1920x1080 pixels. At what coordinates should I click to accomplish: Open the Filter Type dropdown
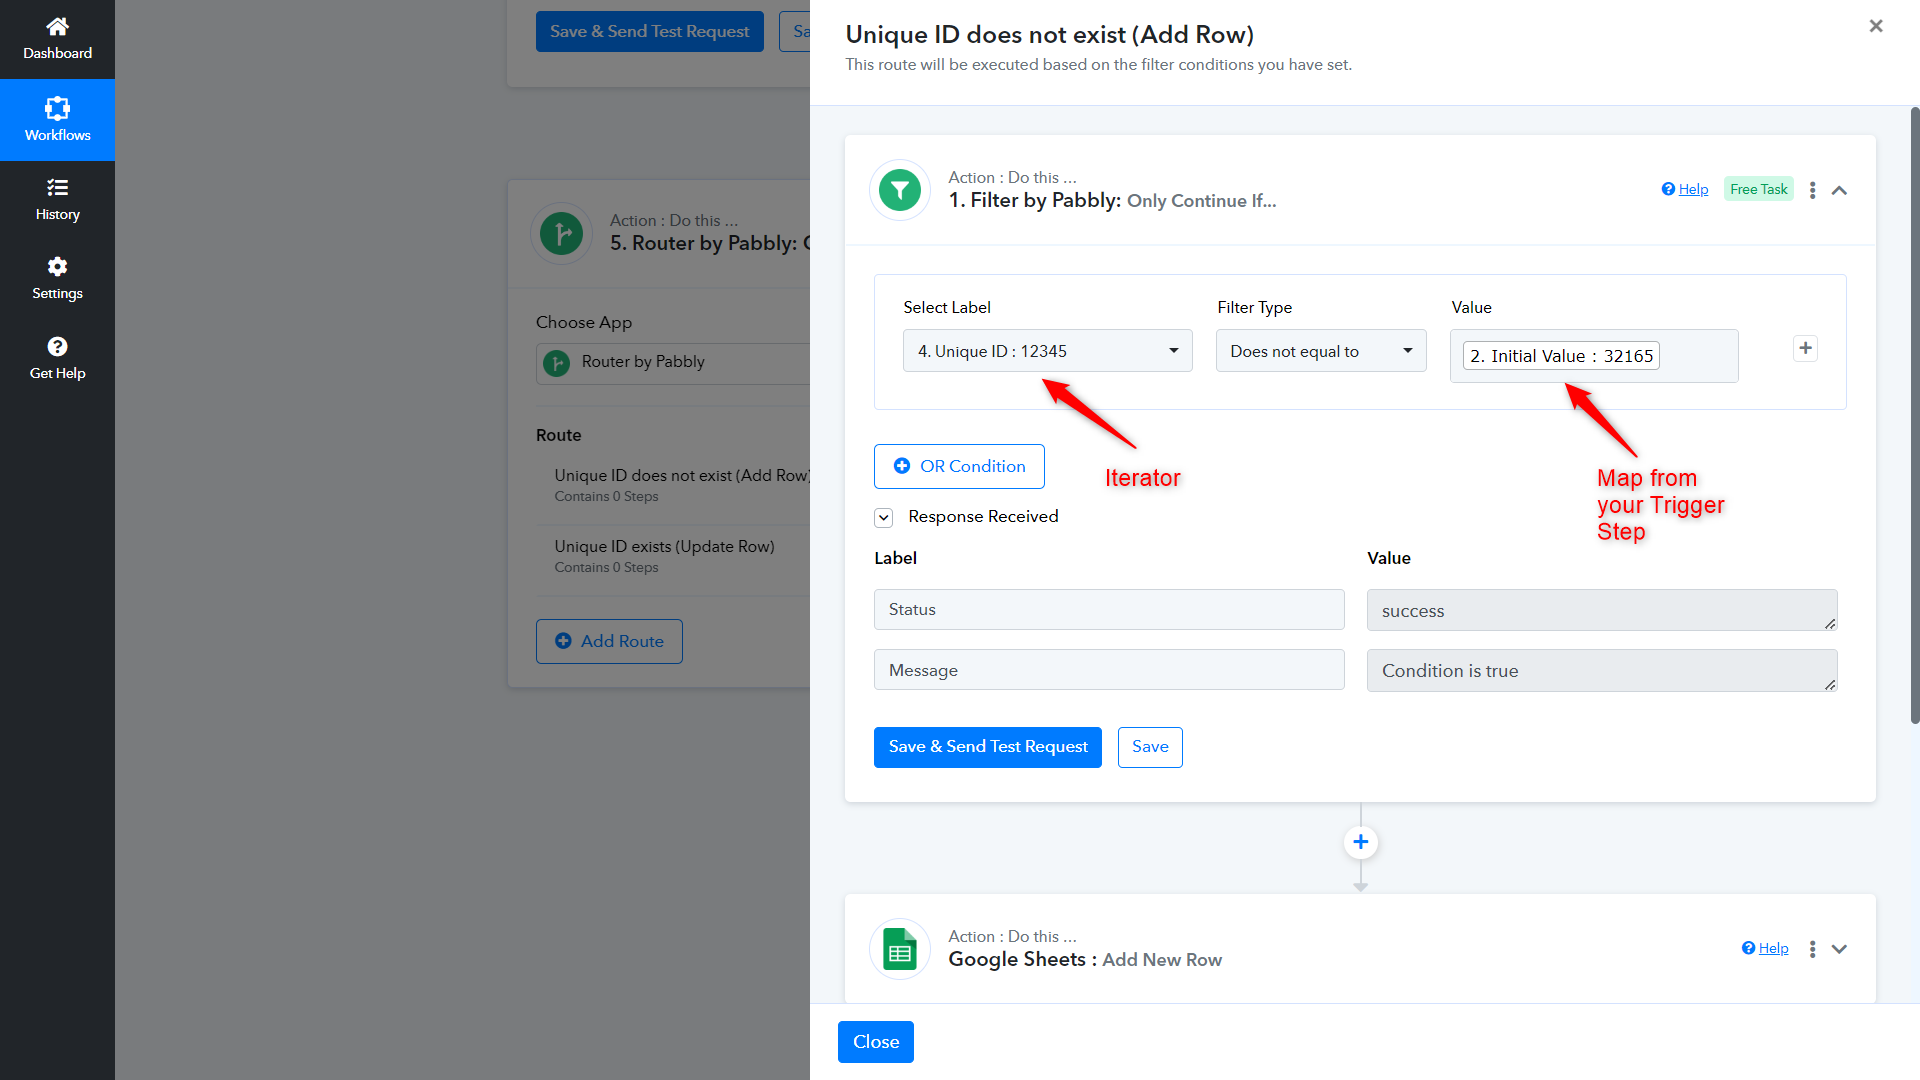pyautogui.click(x=1321, y=351)
